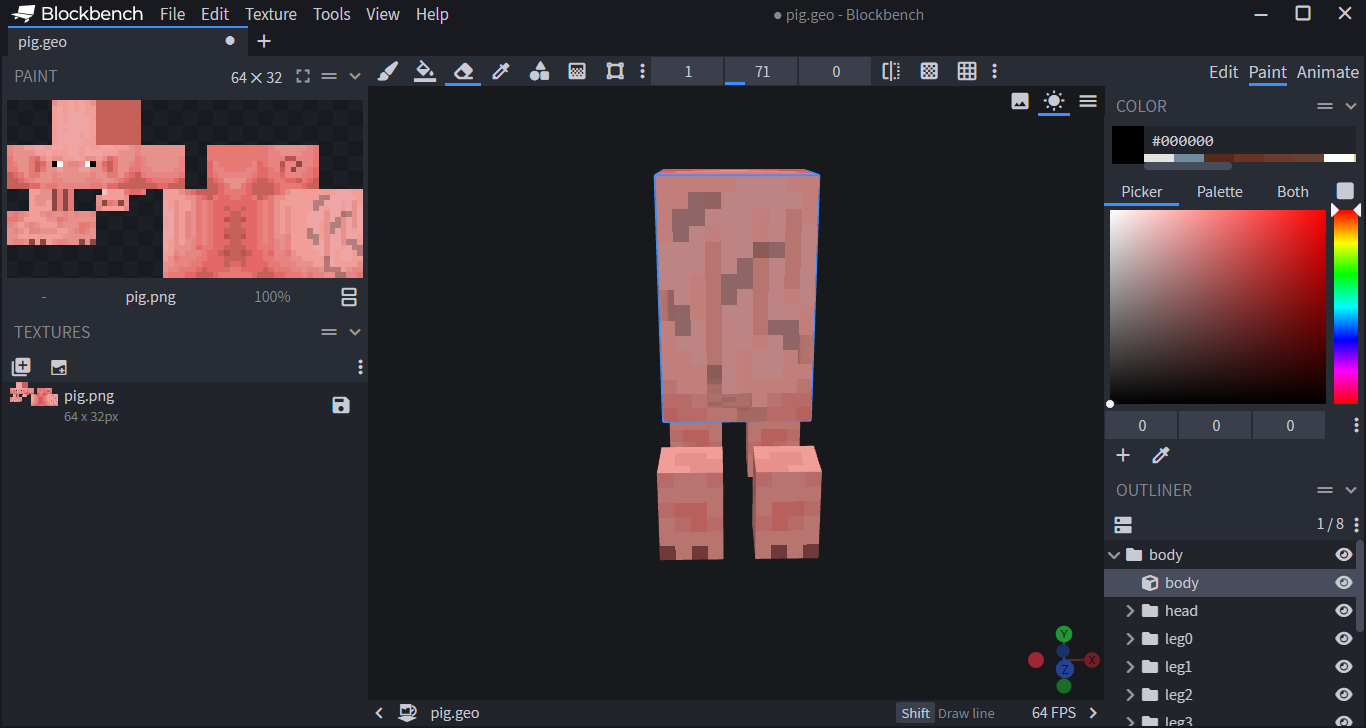
Task: Toggle the UV editor layout icon
Action: click(x=349, y=297)
